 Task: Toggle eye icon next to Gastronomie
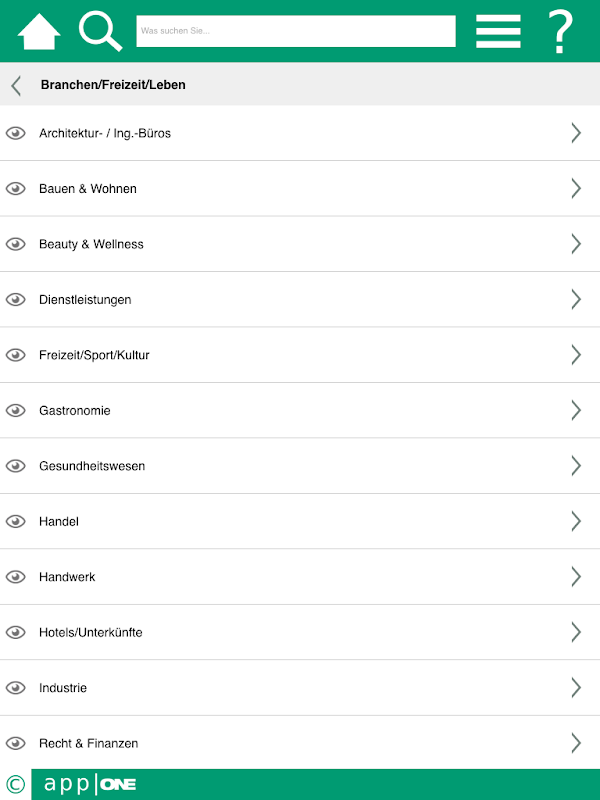point(16,410)
